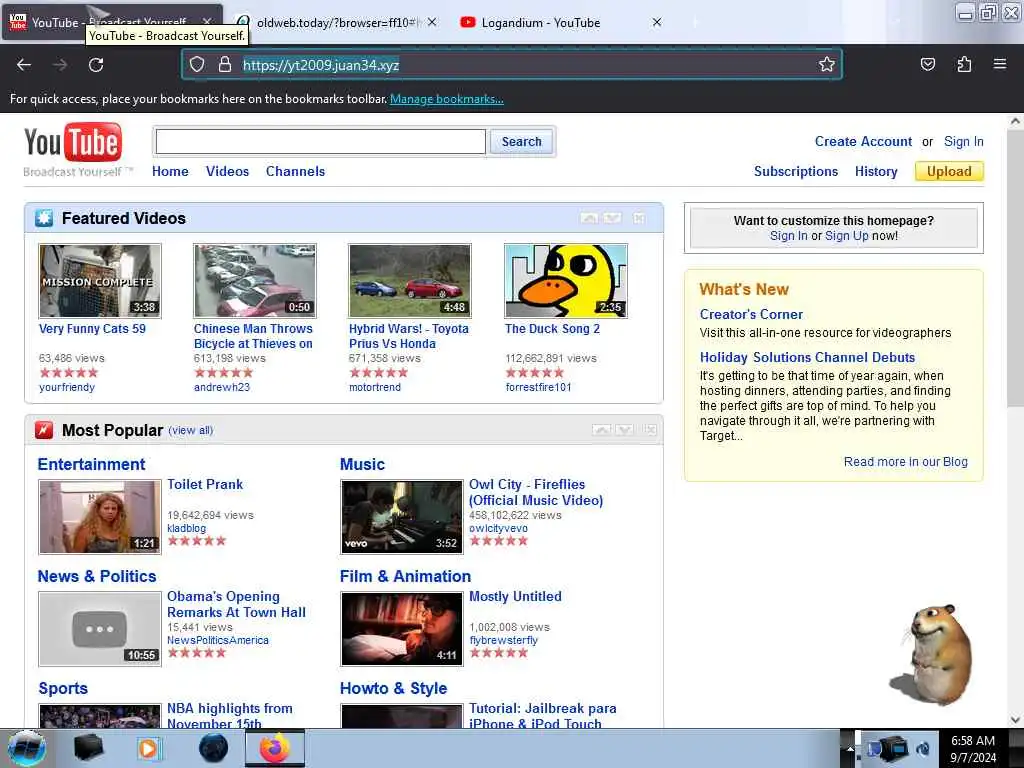Open the shield tracking protection icon

[197, 64]
